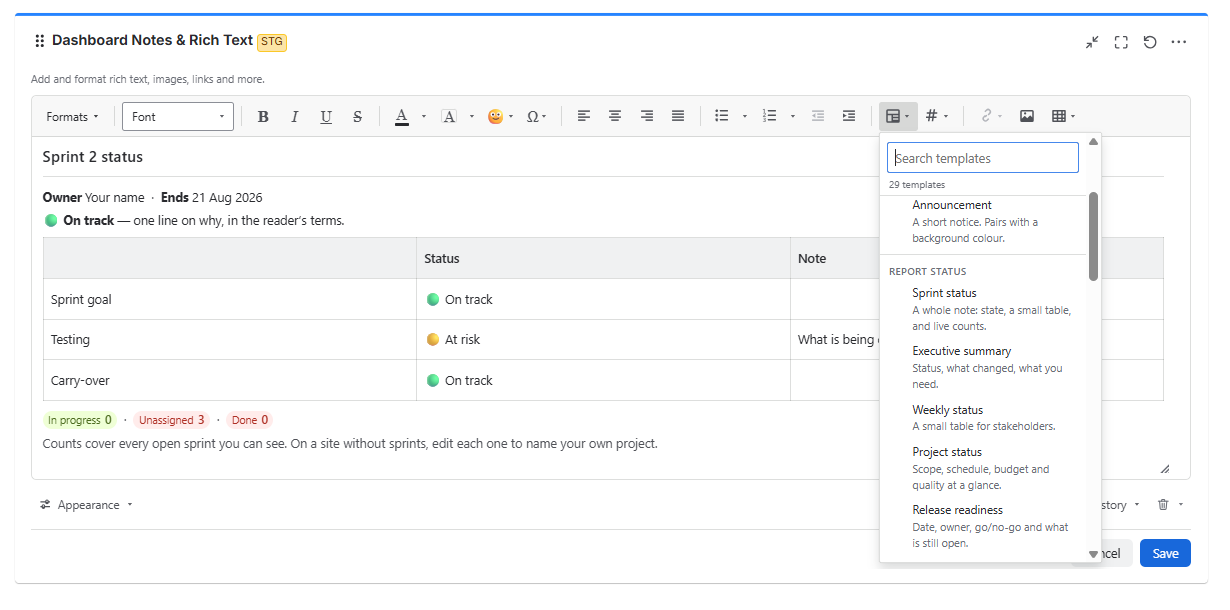
Task: Open the more options ellipsis menu
Action: 1179,42
